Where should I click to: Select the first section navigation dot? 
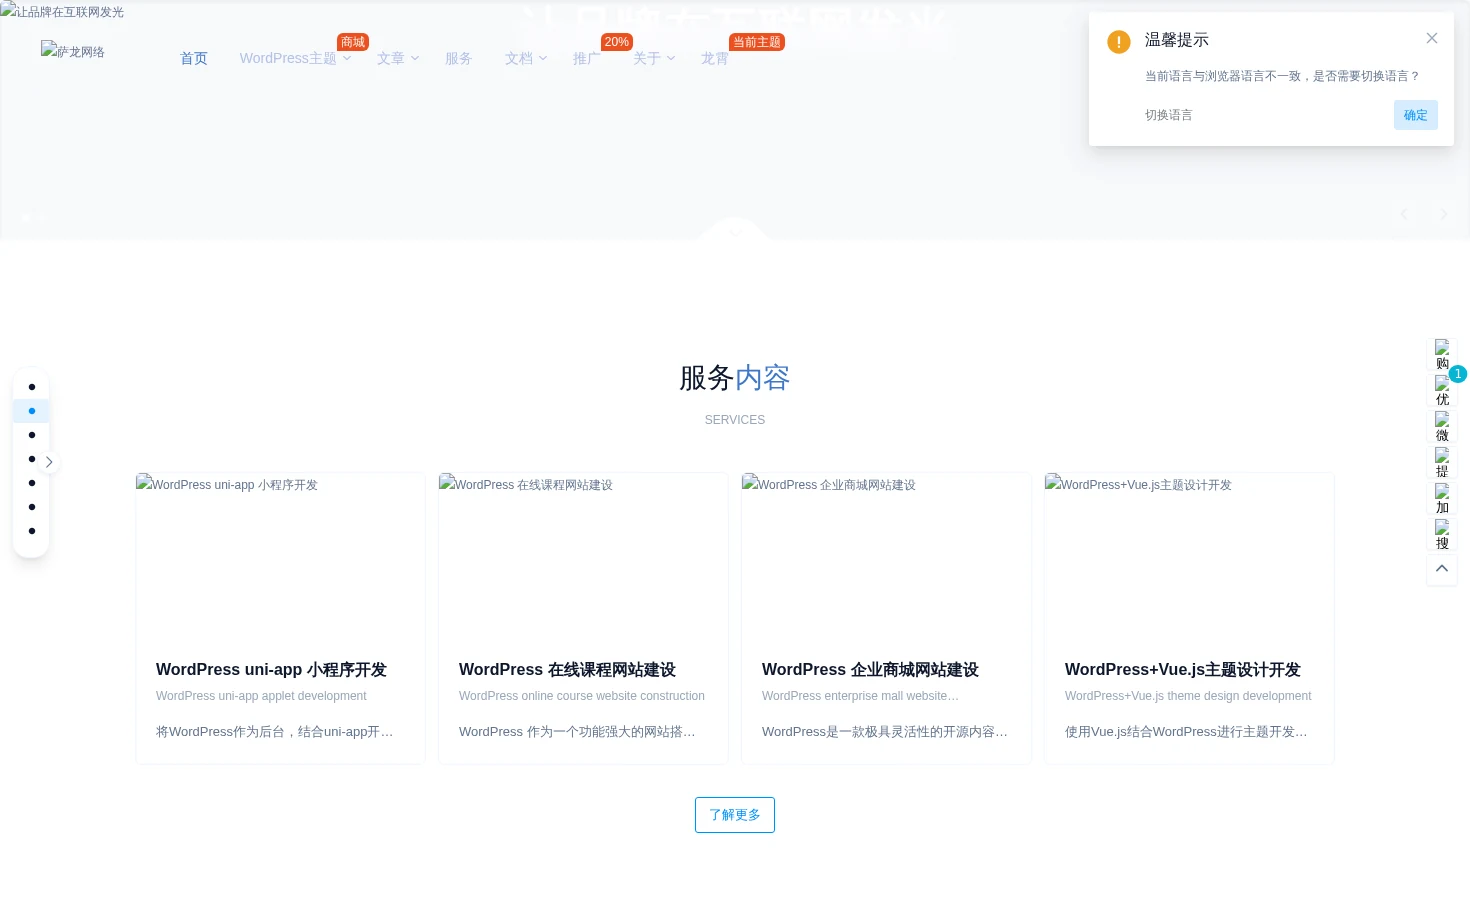32,387
